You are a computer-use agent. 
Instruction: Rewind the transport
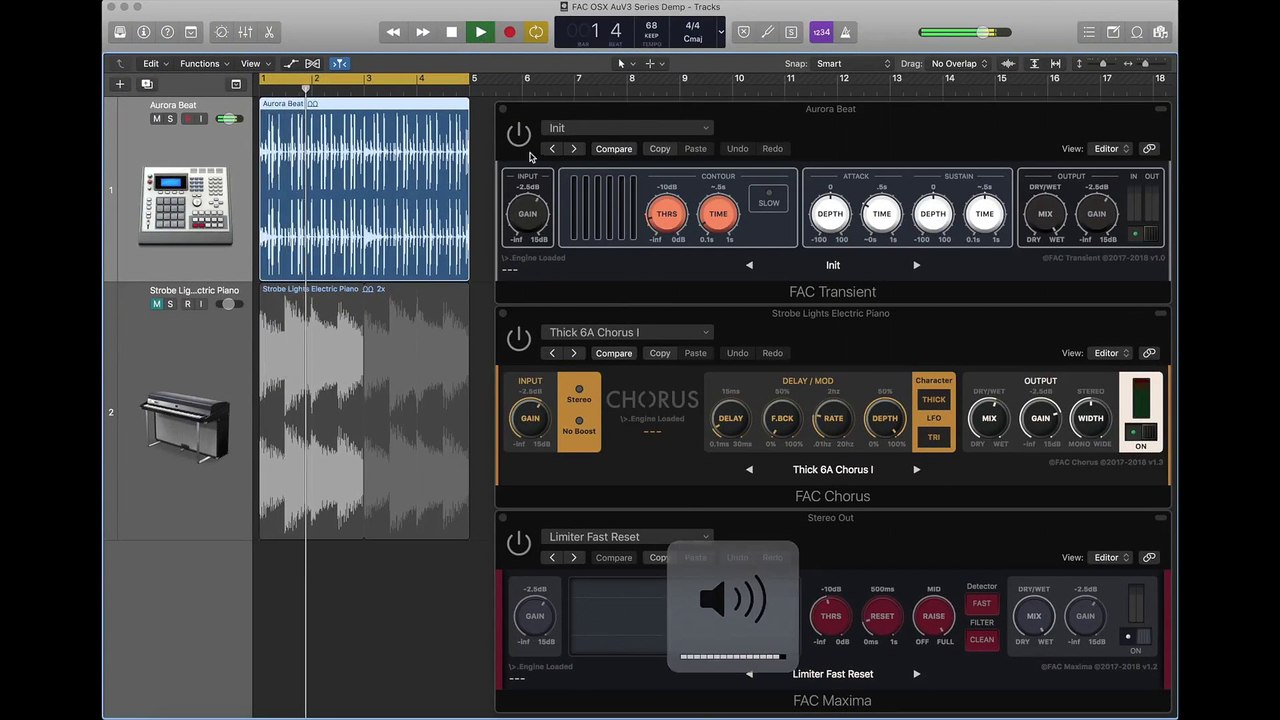(393, 32)
